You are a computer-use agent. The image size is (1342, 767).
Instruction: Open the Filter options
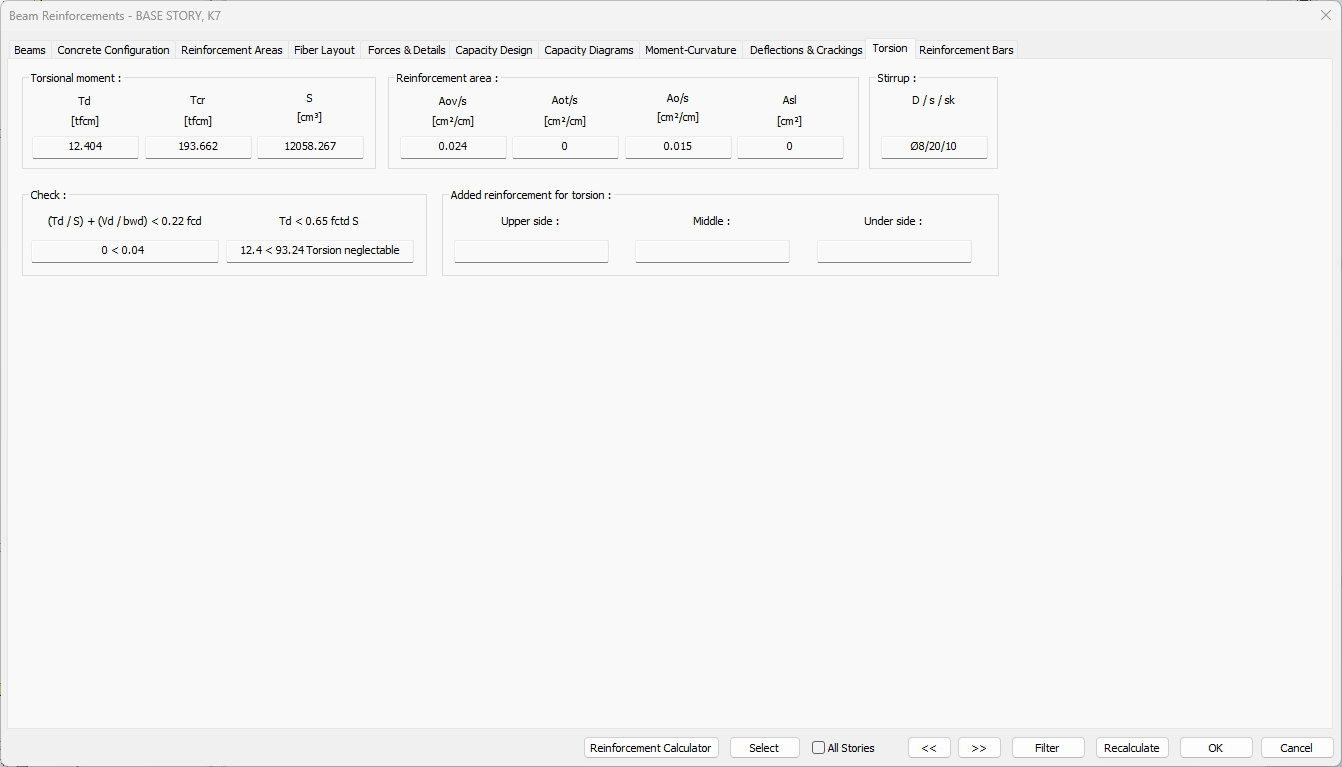click(x=1047, y=748)
